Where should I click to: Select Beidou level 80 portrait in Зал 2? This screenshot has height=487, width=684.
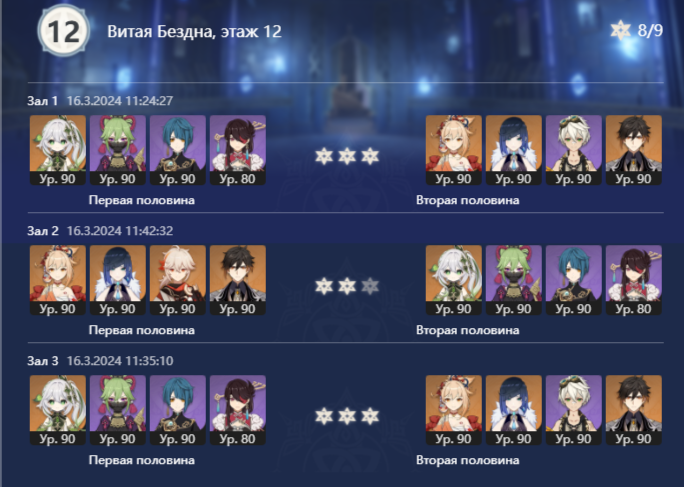tap(634, 280)
